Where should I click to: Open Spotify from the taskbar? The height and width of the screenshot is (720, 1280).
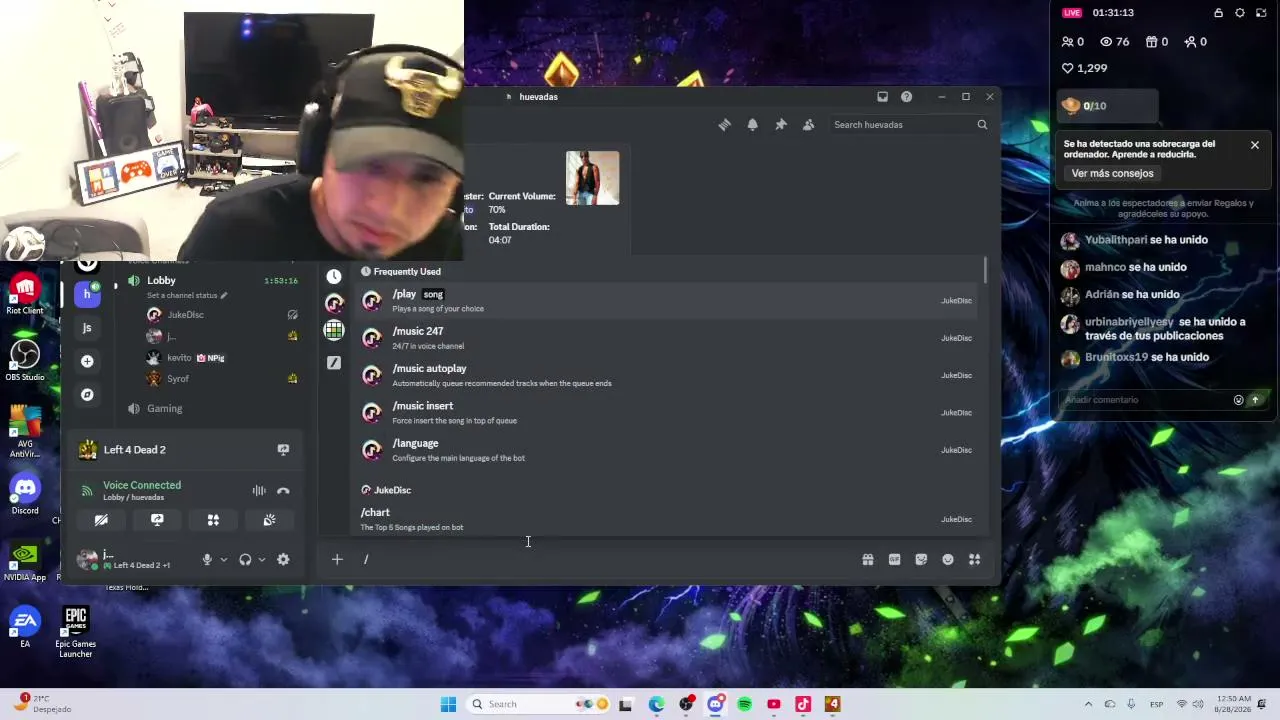coord(744,704)
